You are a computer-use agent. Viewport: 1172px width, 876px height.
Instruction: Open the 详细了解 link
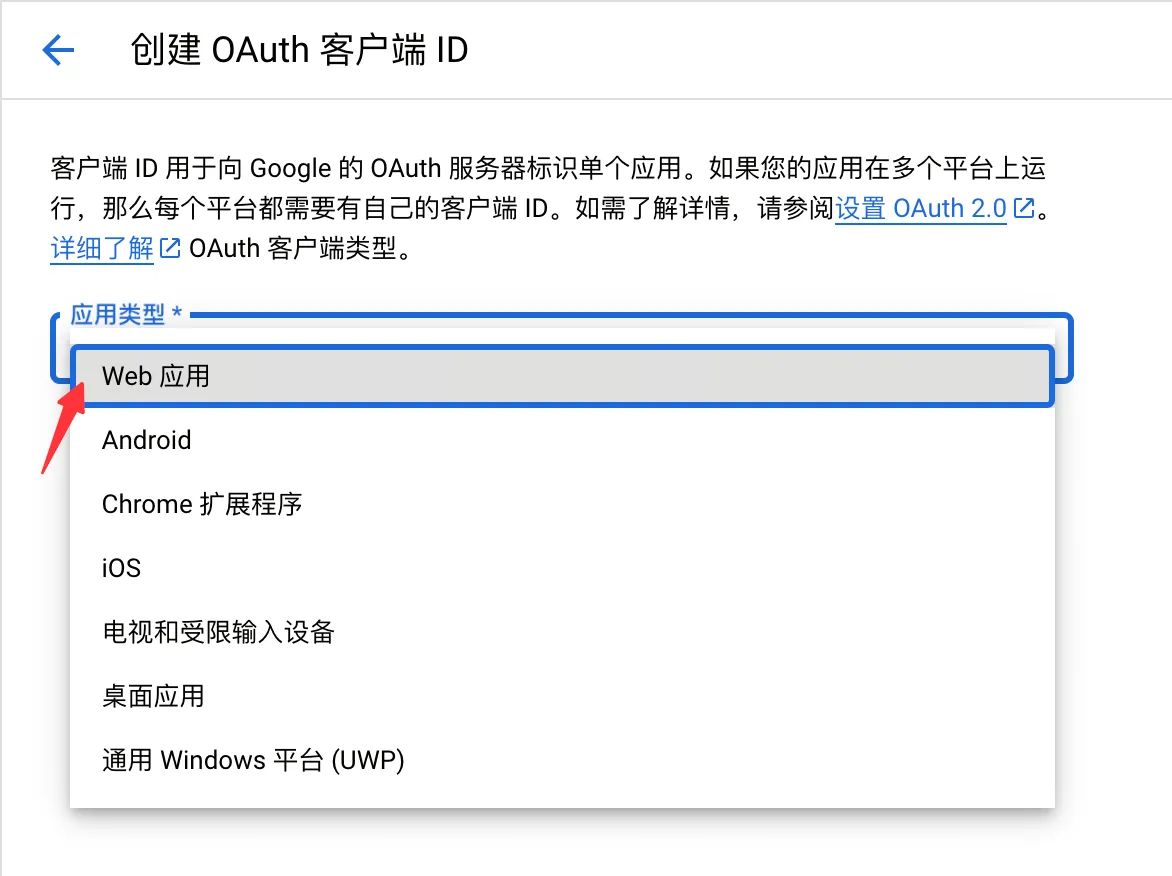(102, 248)
